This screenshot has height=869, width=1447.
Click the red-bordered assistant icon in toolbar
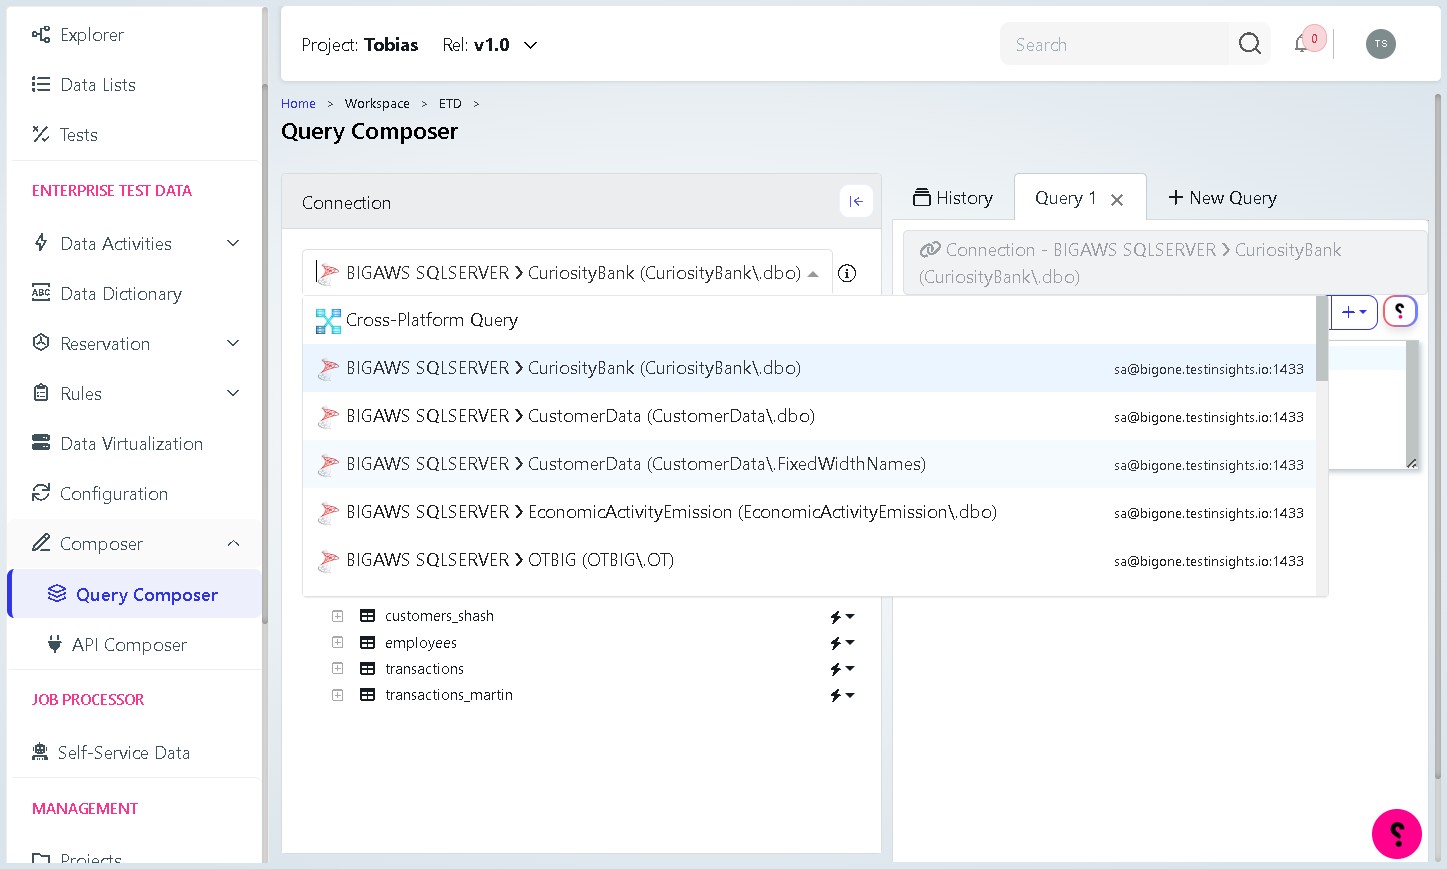click(x=1400, y=312)
